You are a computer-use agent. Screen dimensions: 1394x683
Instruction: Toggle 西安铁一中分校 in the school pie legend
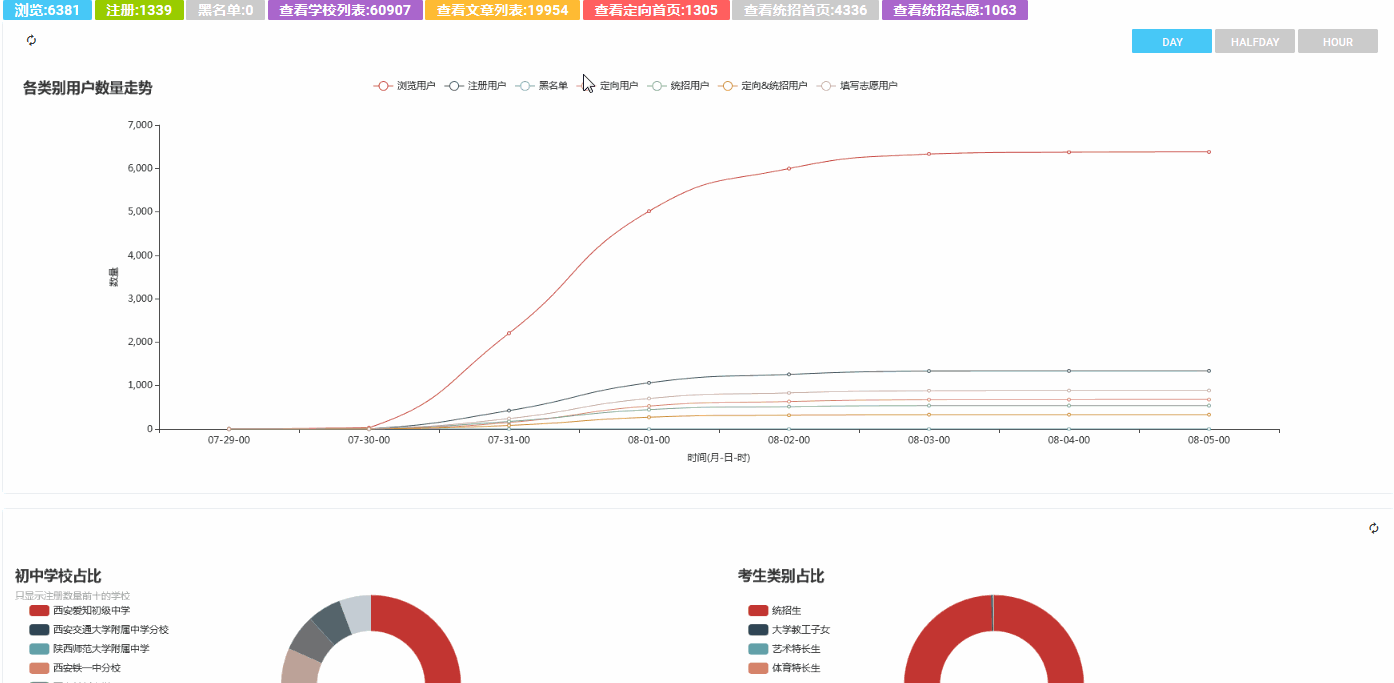pos(75,668)
